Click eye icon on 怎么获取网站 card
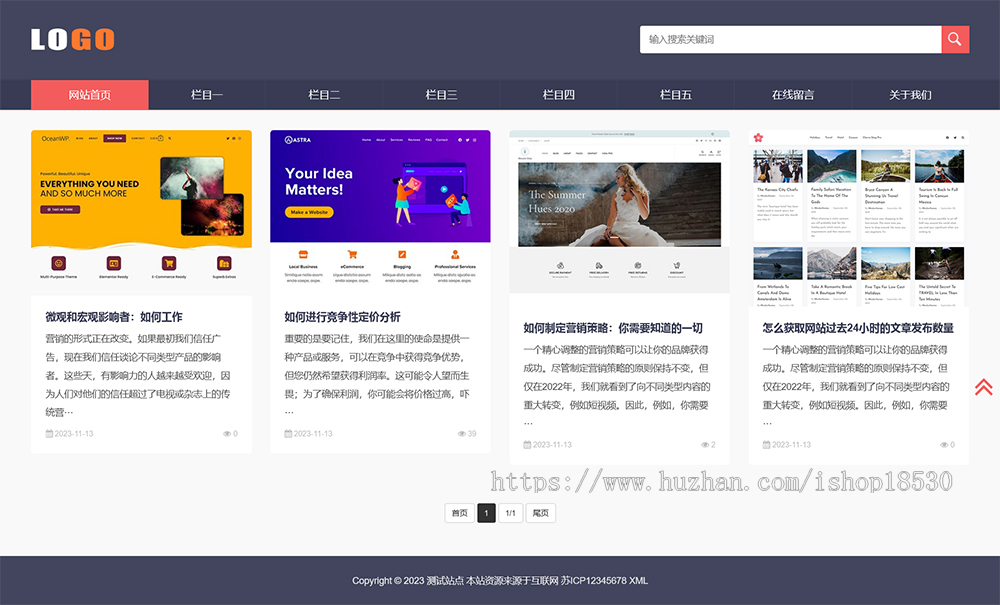Screen dimensions: 1000x605 click(944, 444)
